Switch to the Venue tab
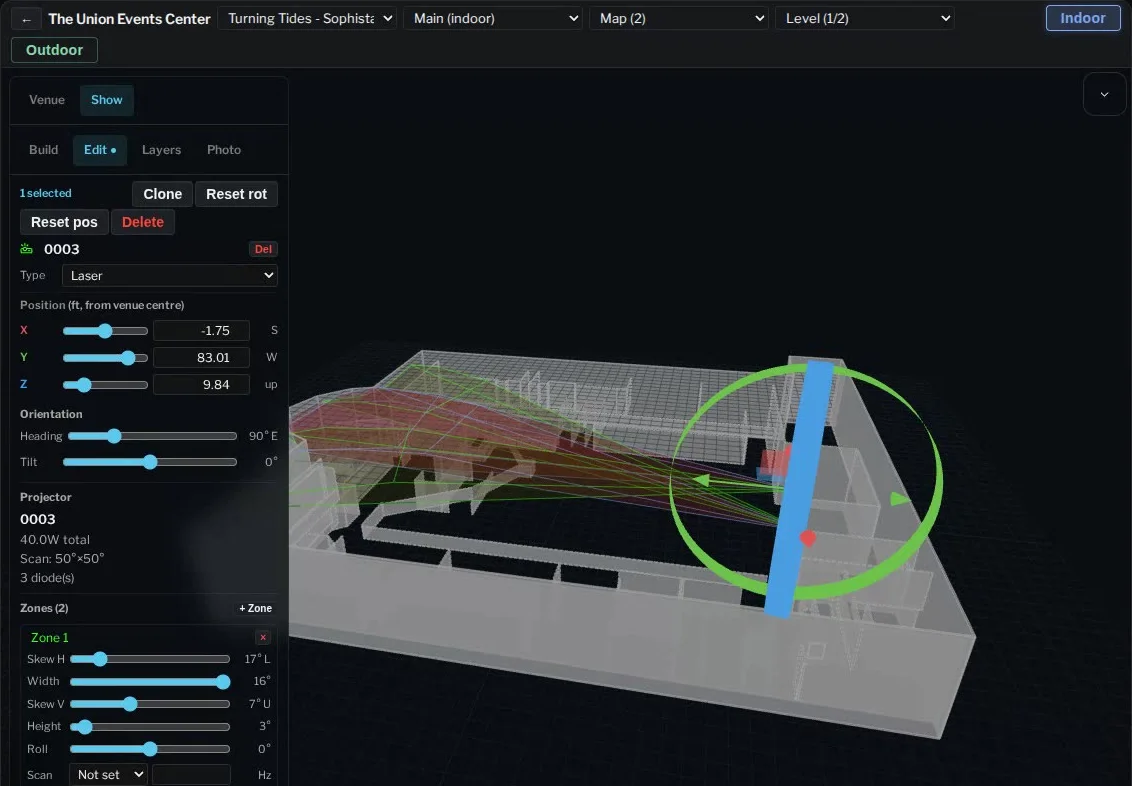Viewport: 1132px width, 786px height. click(47, 100)
